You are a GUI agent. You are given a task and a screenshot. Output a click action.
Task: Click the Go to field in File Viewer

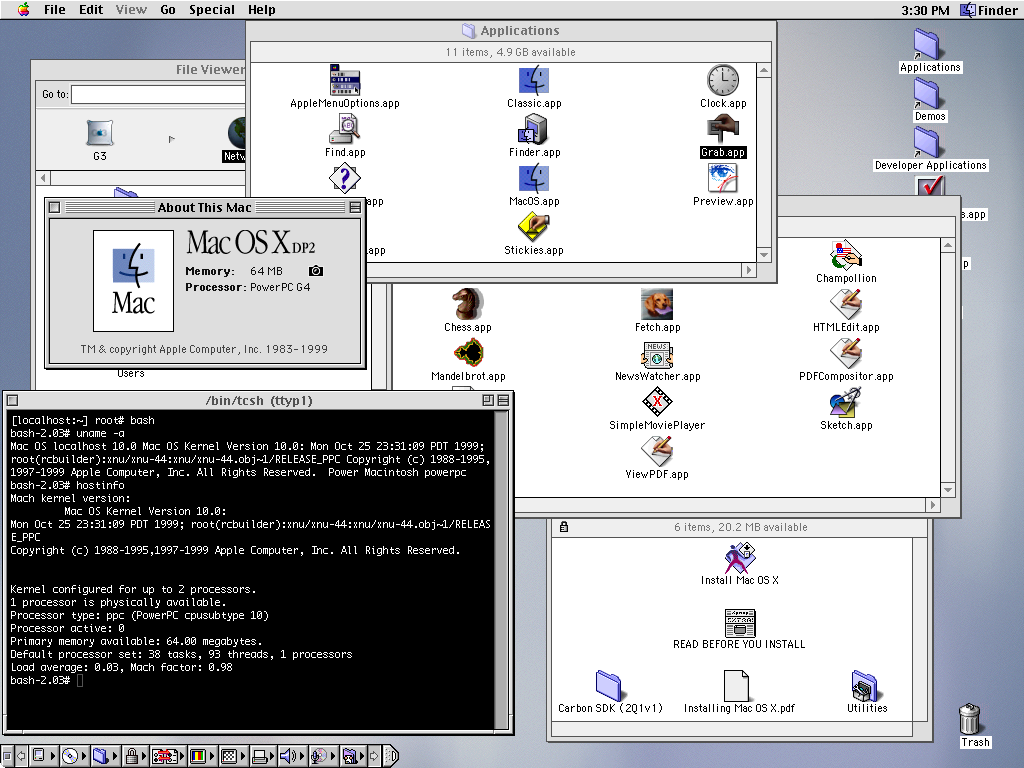click(158, 95)
